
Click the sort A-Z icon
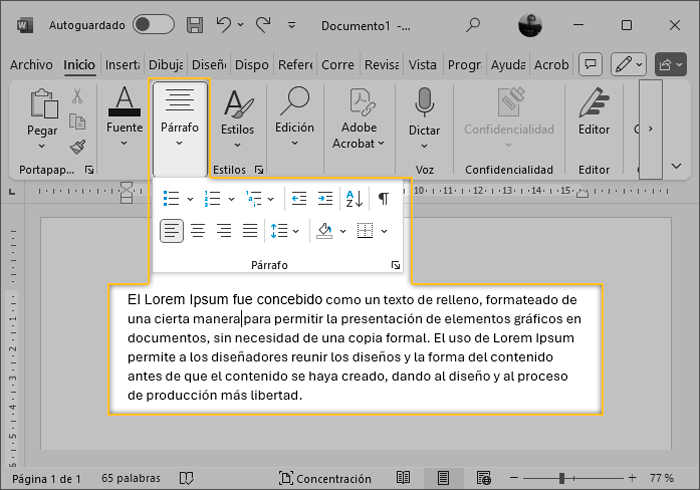[354, 199]
